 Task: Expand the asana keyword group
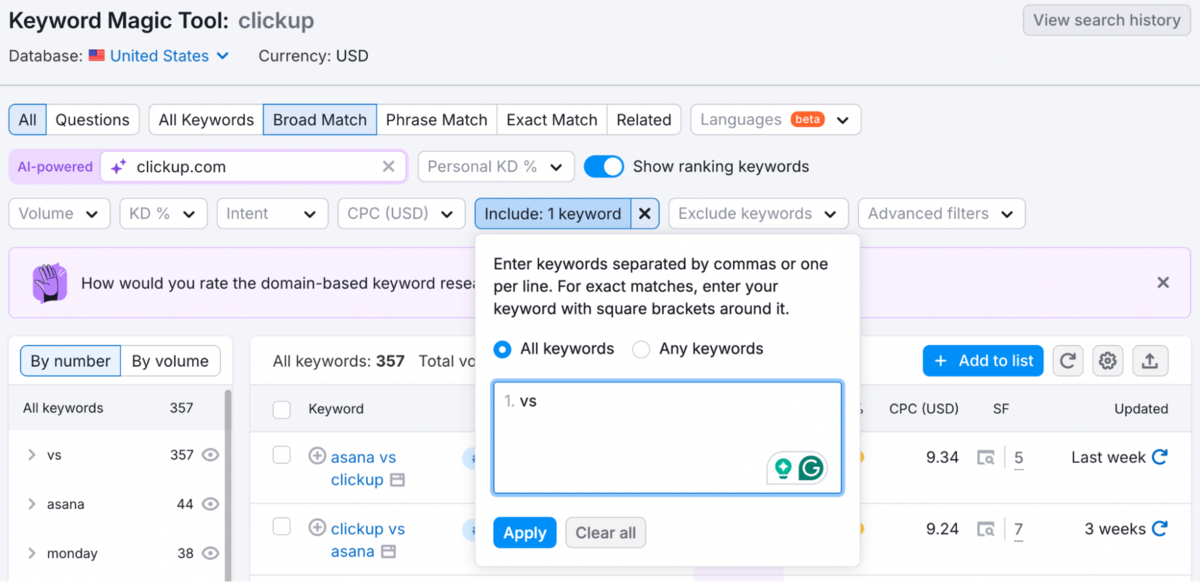coord(32,504)
